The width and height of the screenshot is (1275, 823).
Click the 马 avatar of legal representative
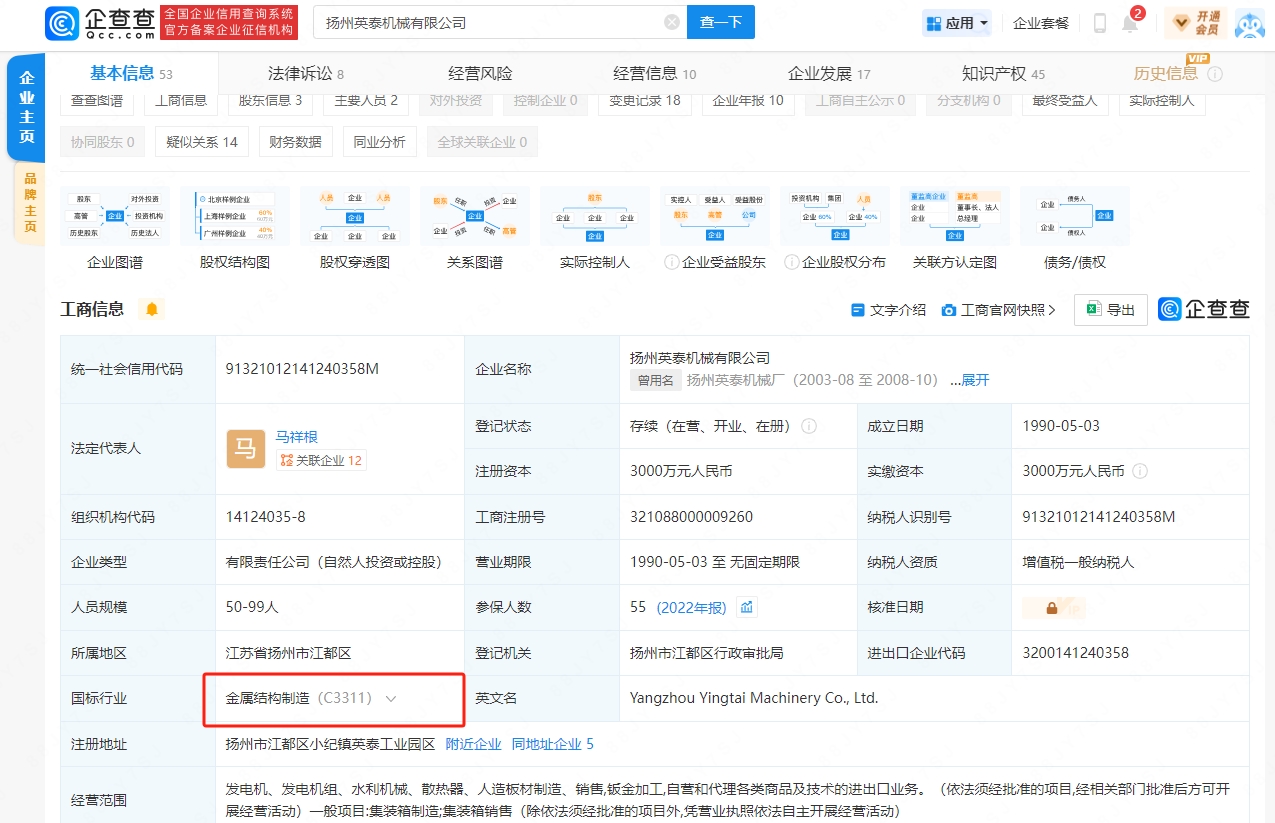(245, 448)
